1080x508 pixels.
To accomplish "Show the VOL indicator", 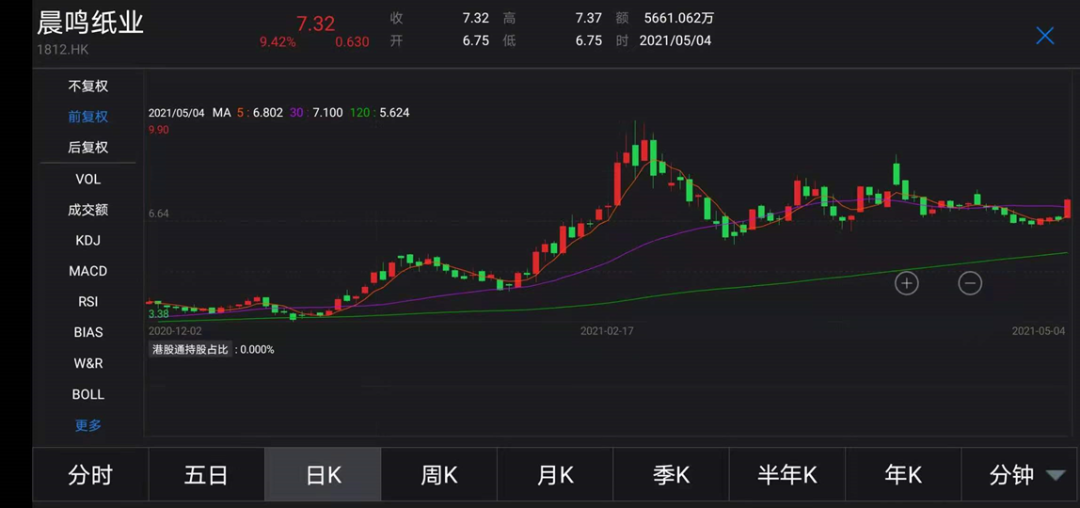I will (x=88, y=179).
